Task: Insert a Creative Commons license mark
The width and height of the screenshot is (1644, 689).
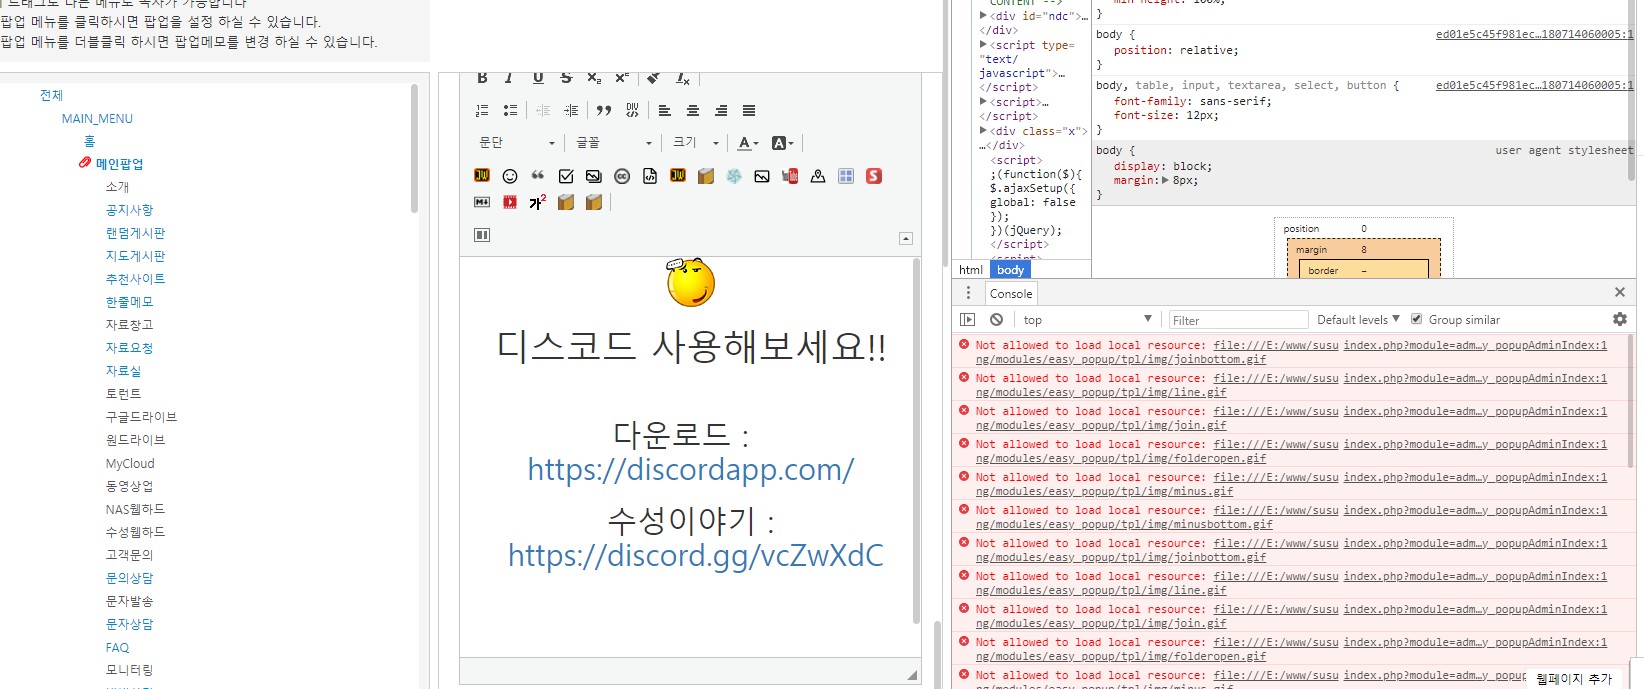Action: pos(622,176)
